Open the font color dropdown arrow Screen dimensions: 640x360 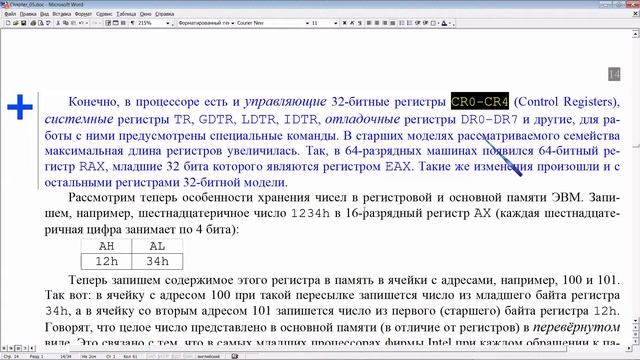click(x=450, y=23)
